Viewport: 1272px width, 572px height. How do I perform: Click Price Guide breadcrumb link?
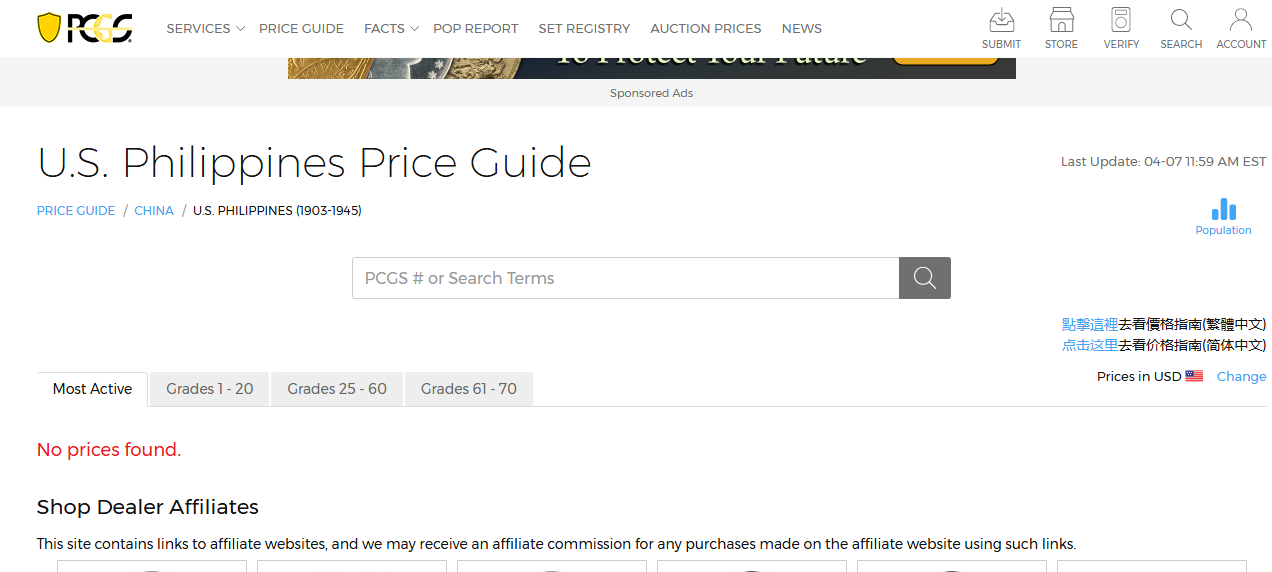pos(76,211)
